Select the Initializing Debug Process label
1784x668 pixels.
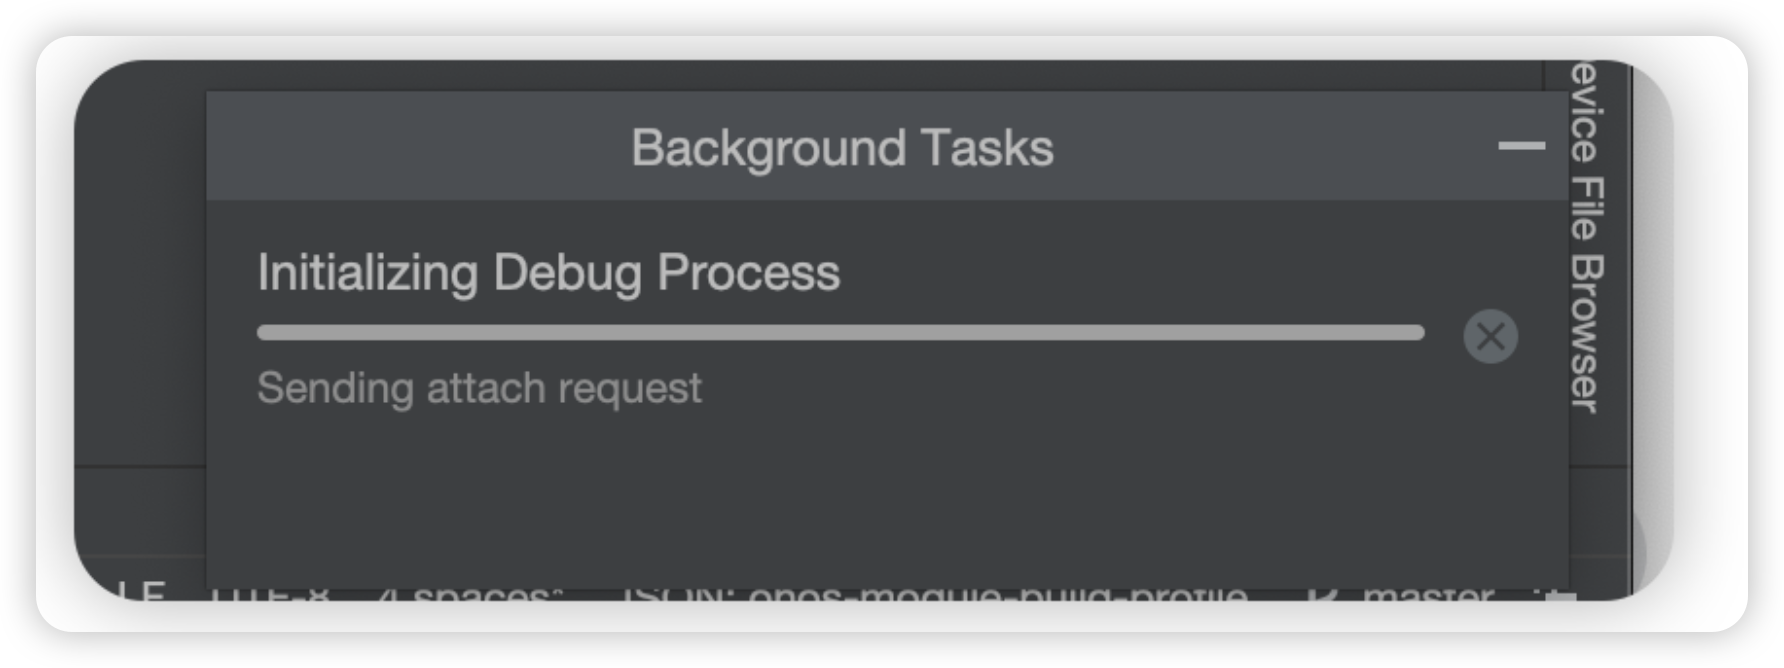(x=548, y=272)
